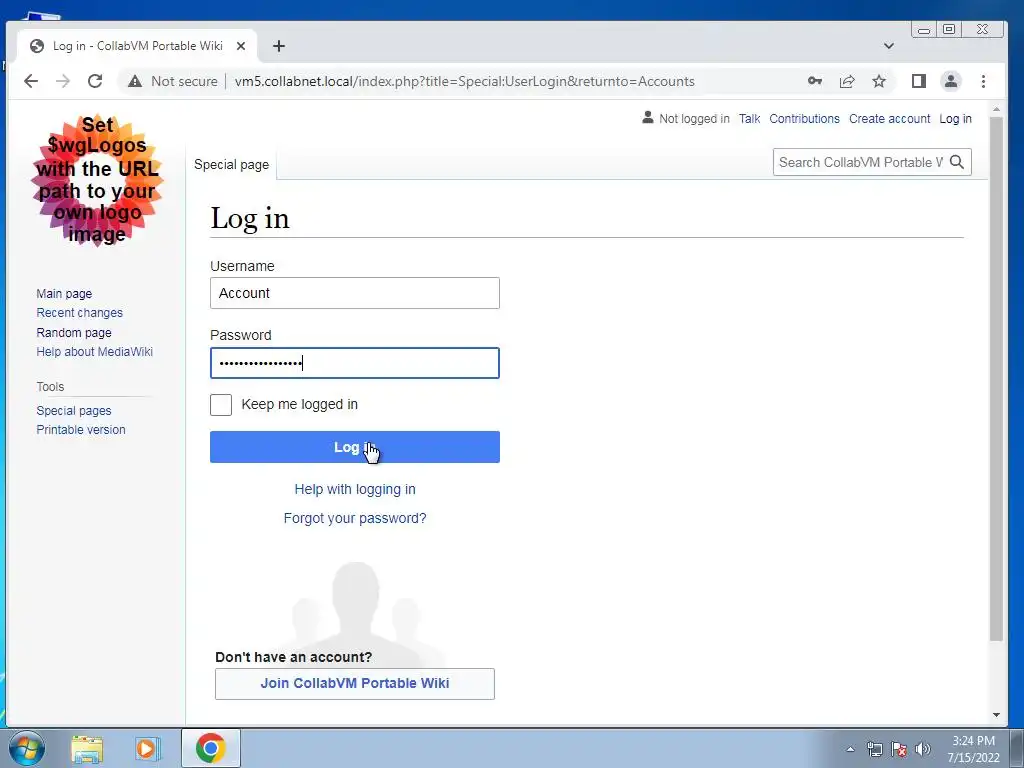Screen dimensions: 1024x768
Task: Go back with the browser back arrow
Action: (x=31, y=81)
